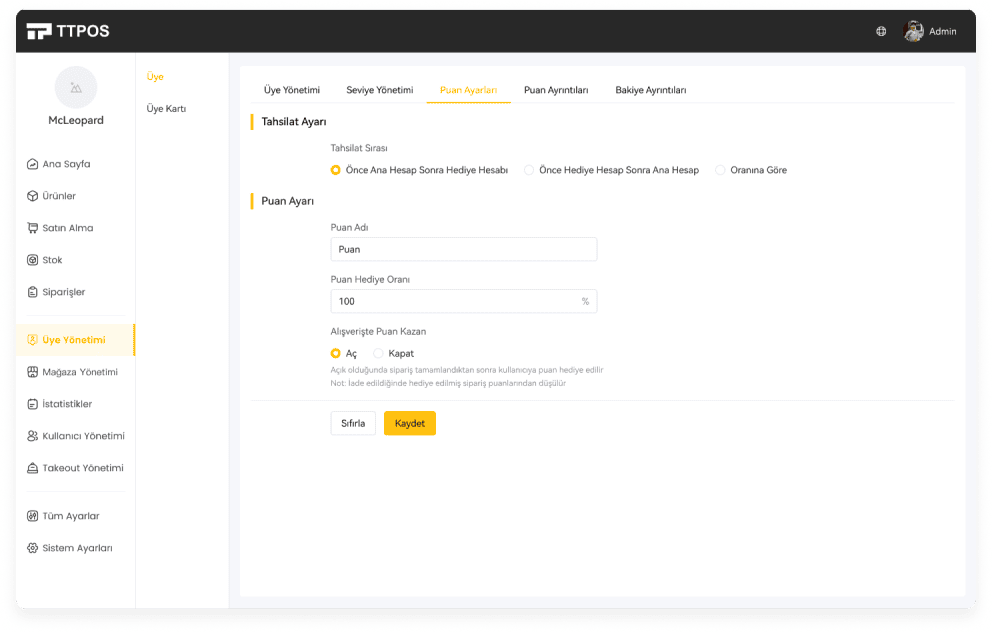This screenshot has width=992, height=633.
Task: Click the Tahsilat Ayarı section heading
Action: [x=294, y=121]
